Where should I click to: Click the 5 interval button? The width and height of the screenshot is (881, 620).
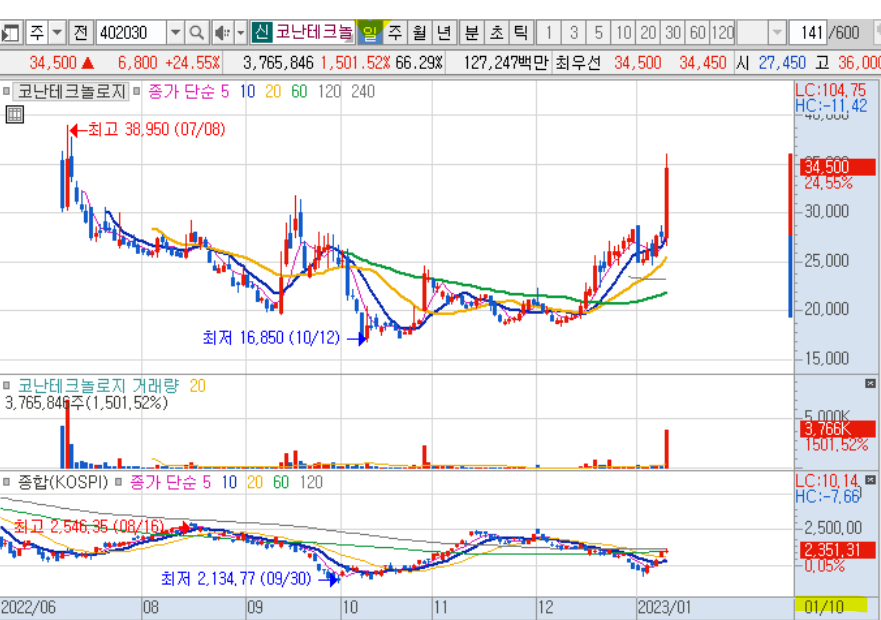point(598,33)
